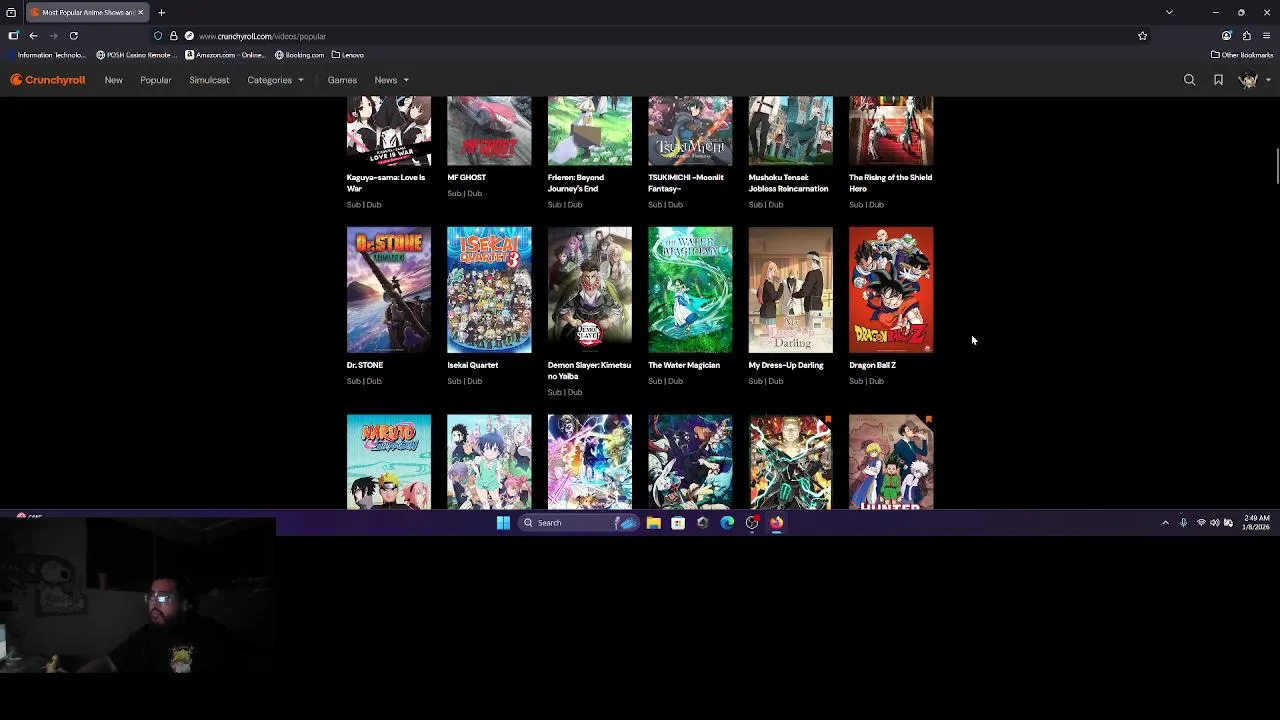
Task: Open the browser extensions puzzle icon
Action: (1246, 36)
